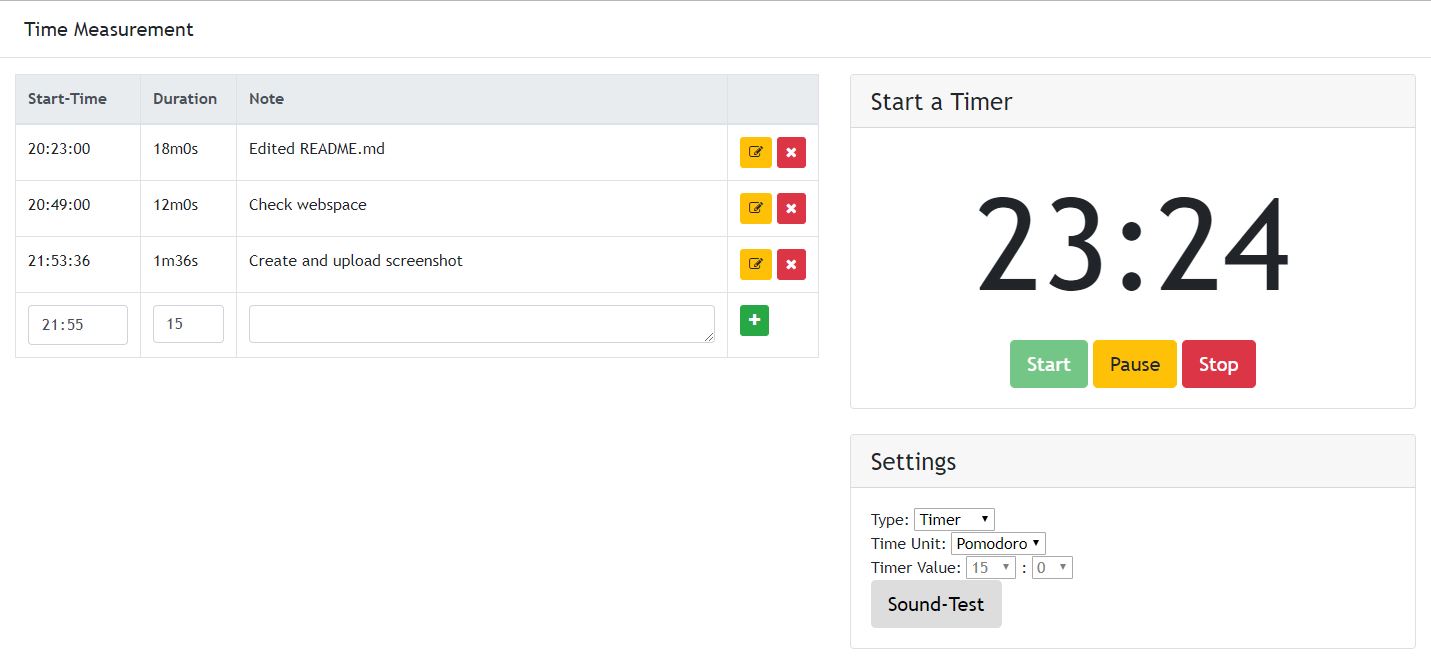
Task: Delete the "Create and upload screenshot" entry
Action: click(791, 264)
